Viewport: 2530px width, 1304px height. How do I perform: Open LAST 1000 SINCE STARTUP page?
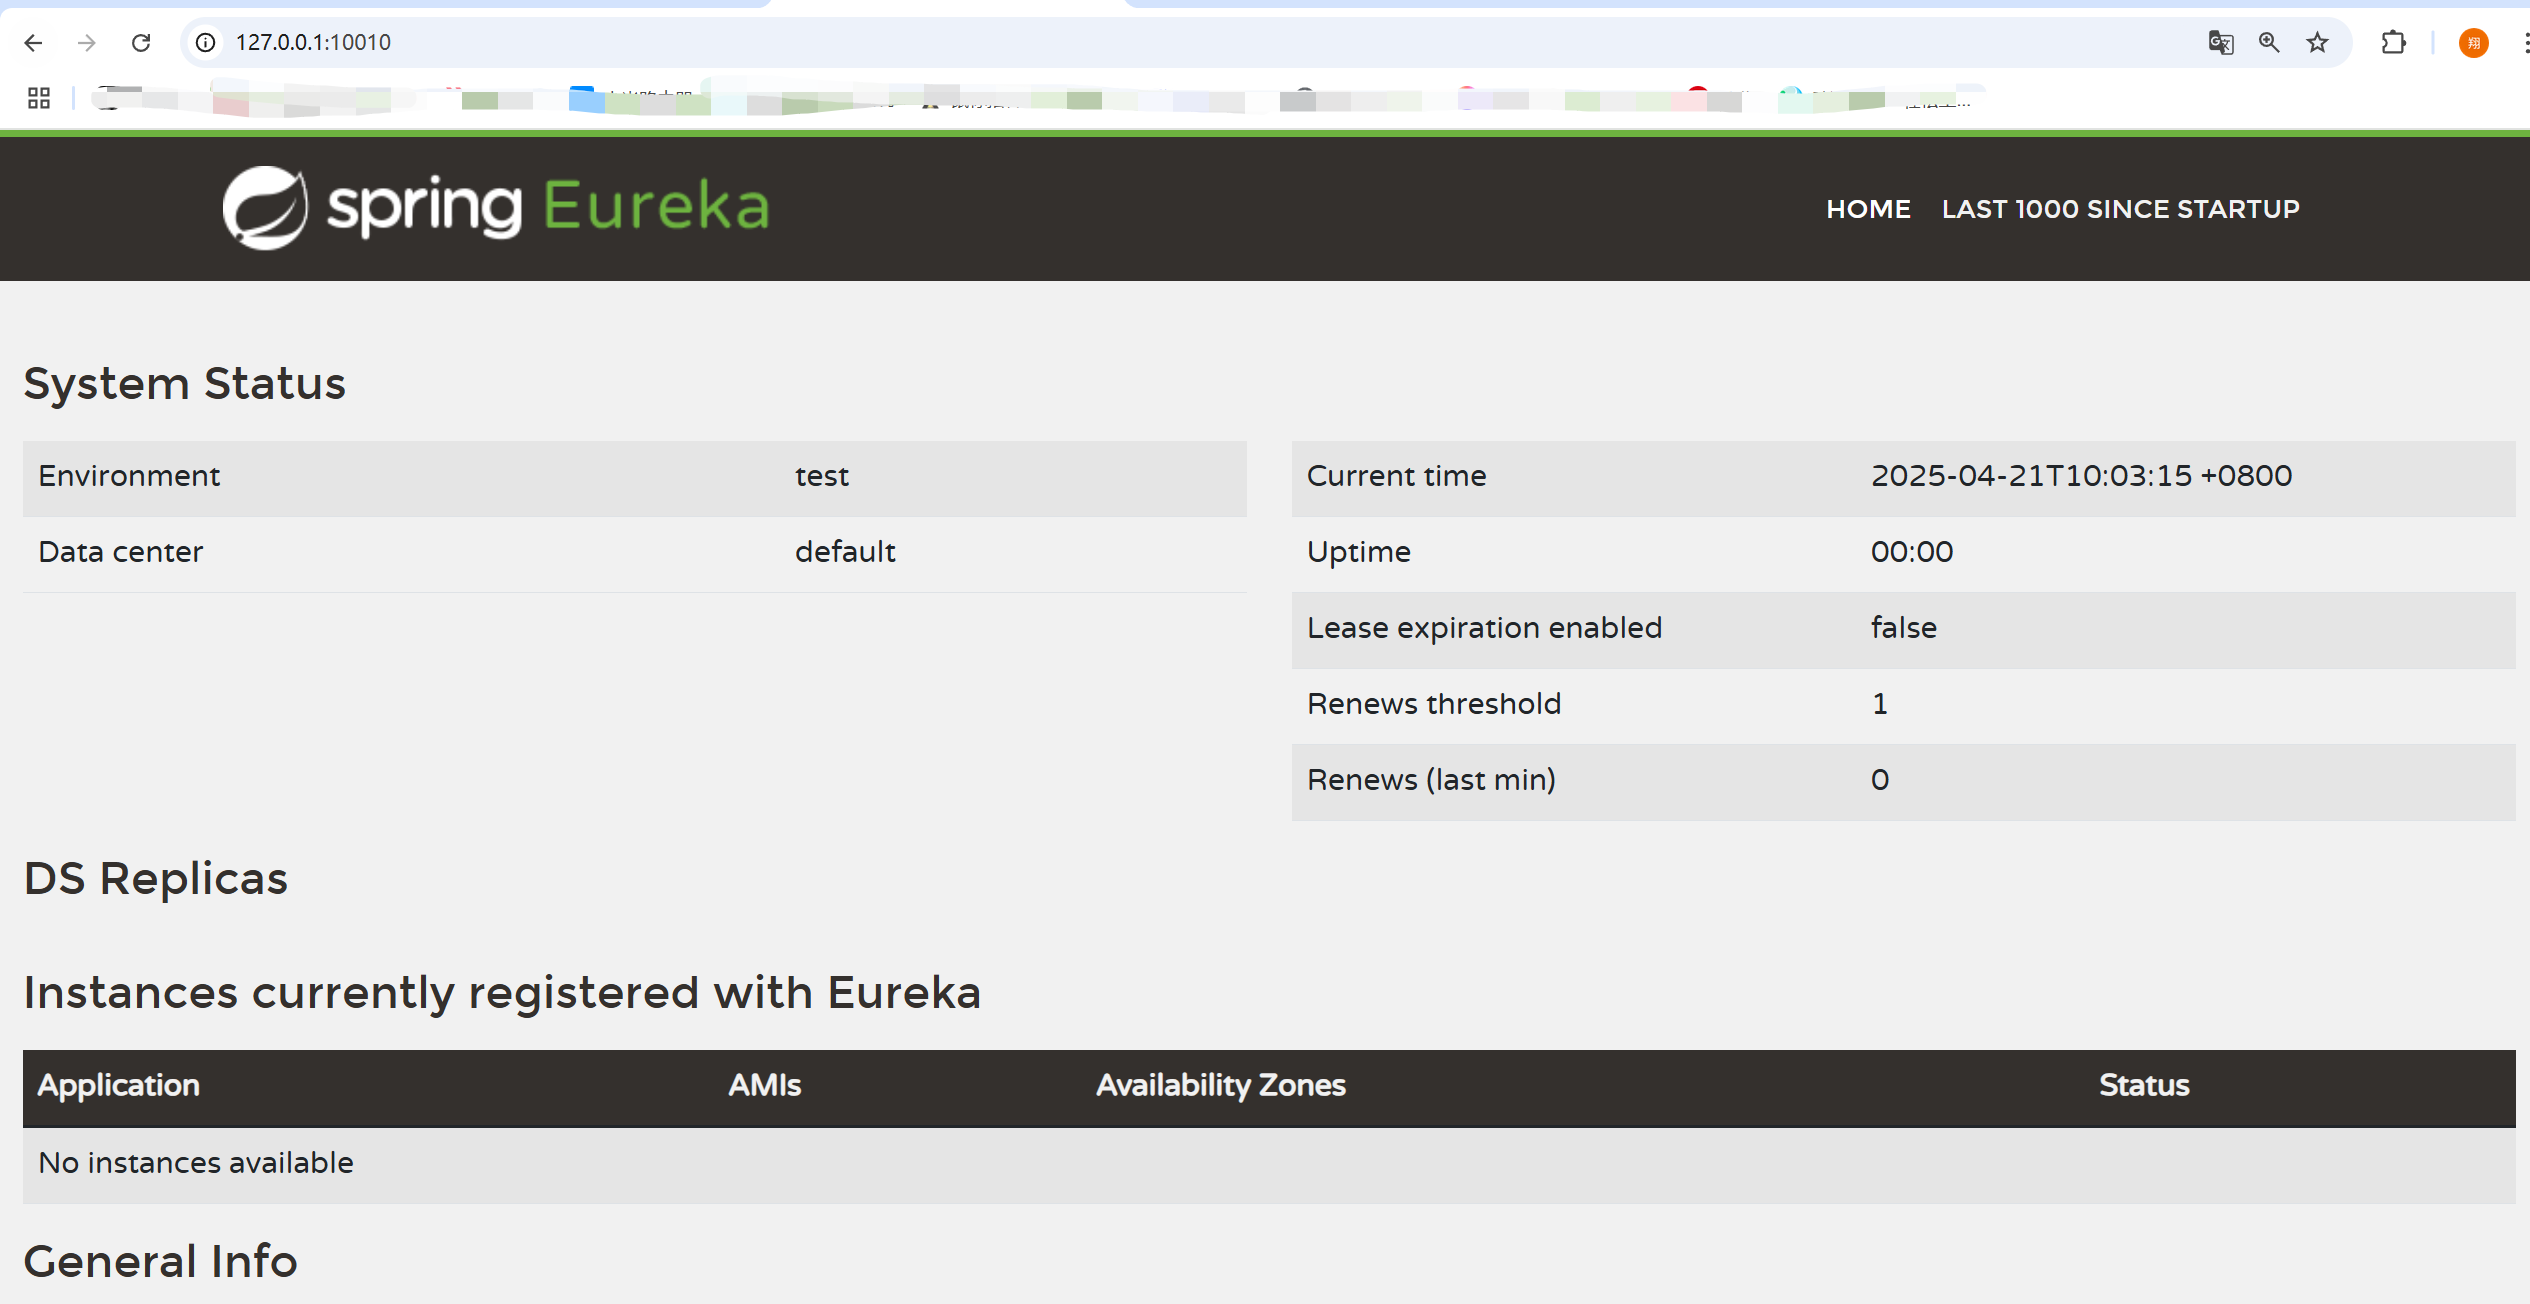(2120, 209)
